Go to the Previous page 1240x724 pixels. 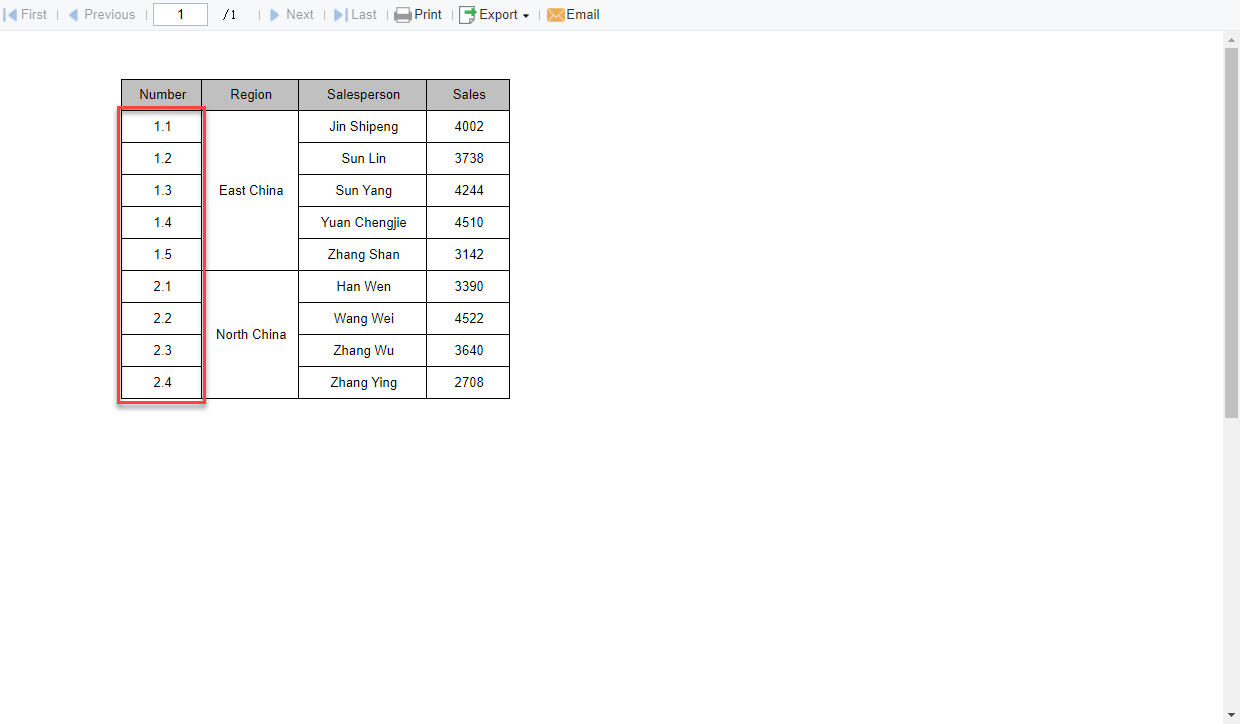coord(101,15)
